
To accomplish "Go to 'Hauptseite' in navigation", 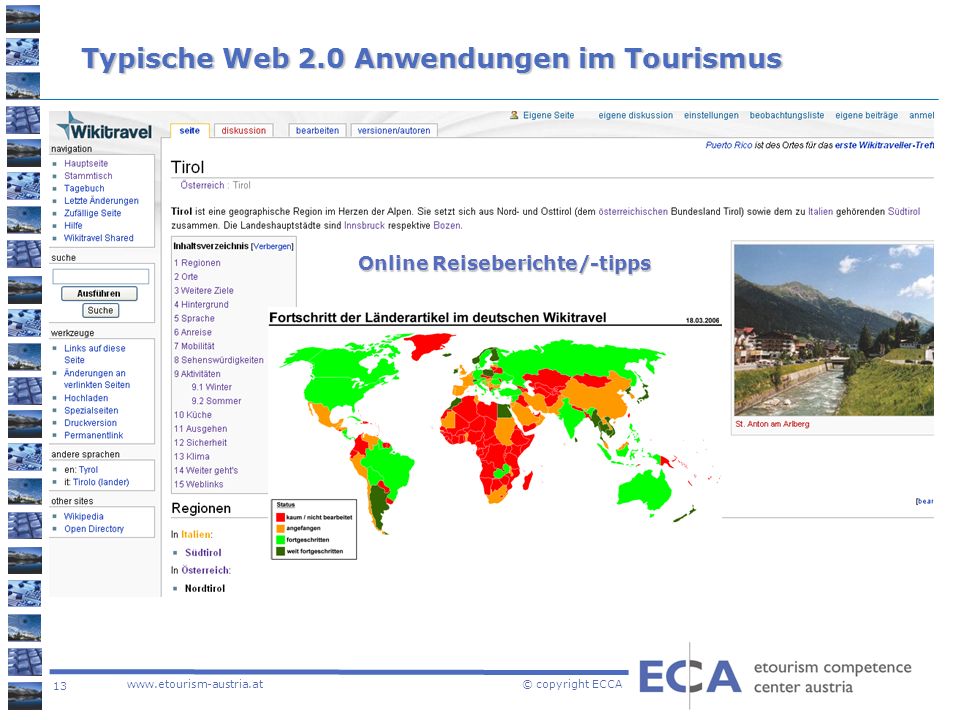I will (86, 163).
